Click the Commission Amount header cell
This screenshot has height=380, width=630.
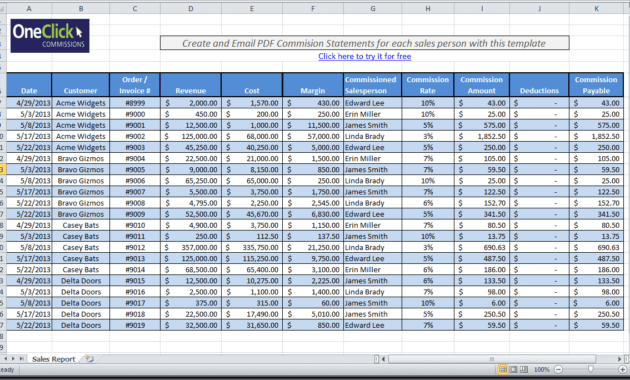click(482, 85)
